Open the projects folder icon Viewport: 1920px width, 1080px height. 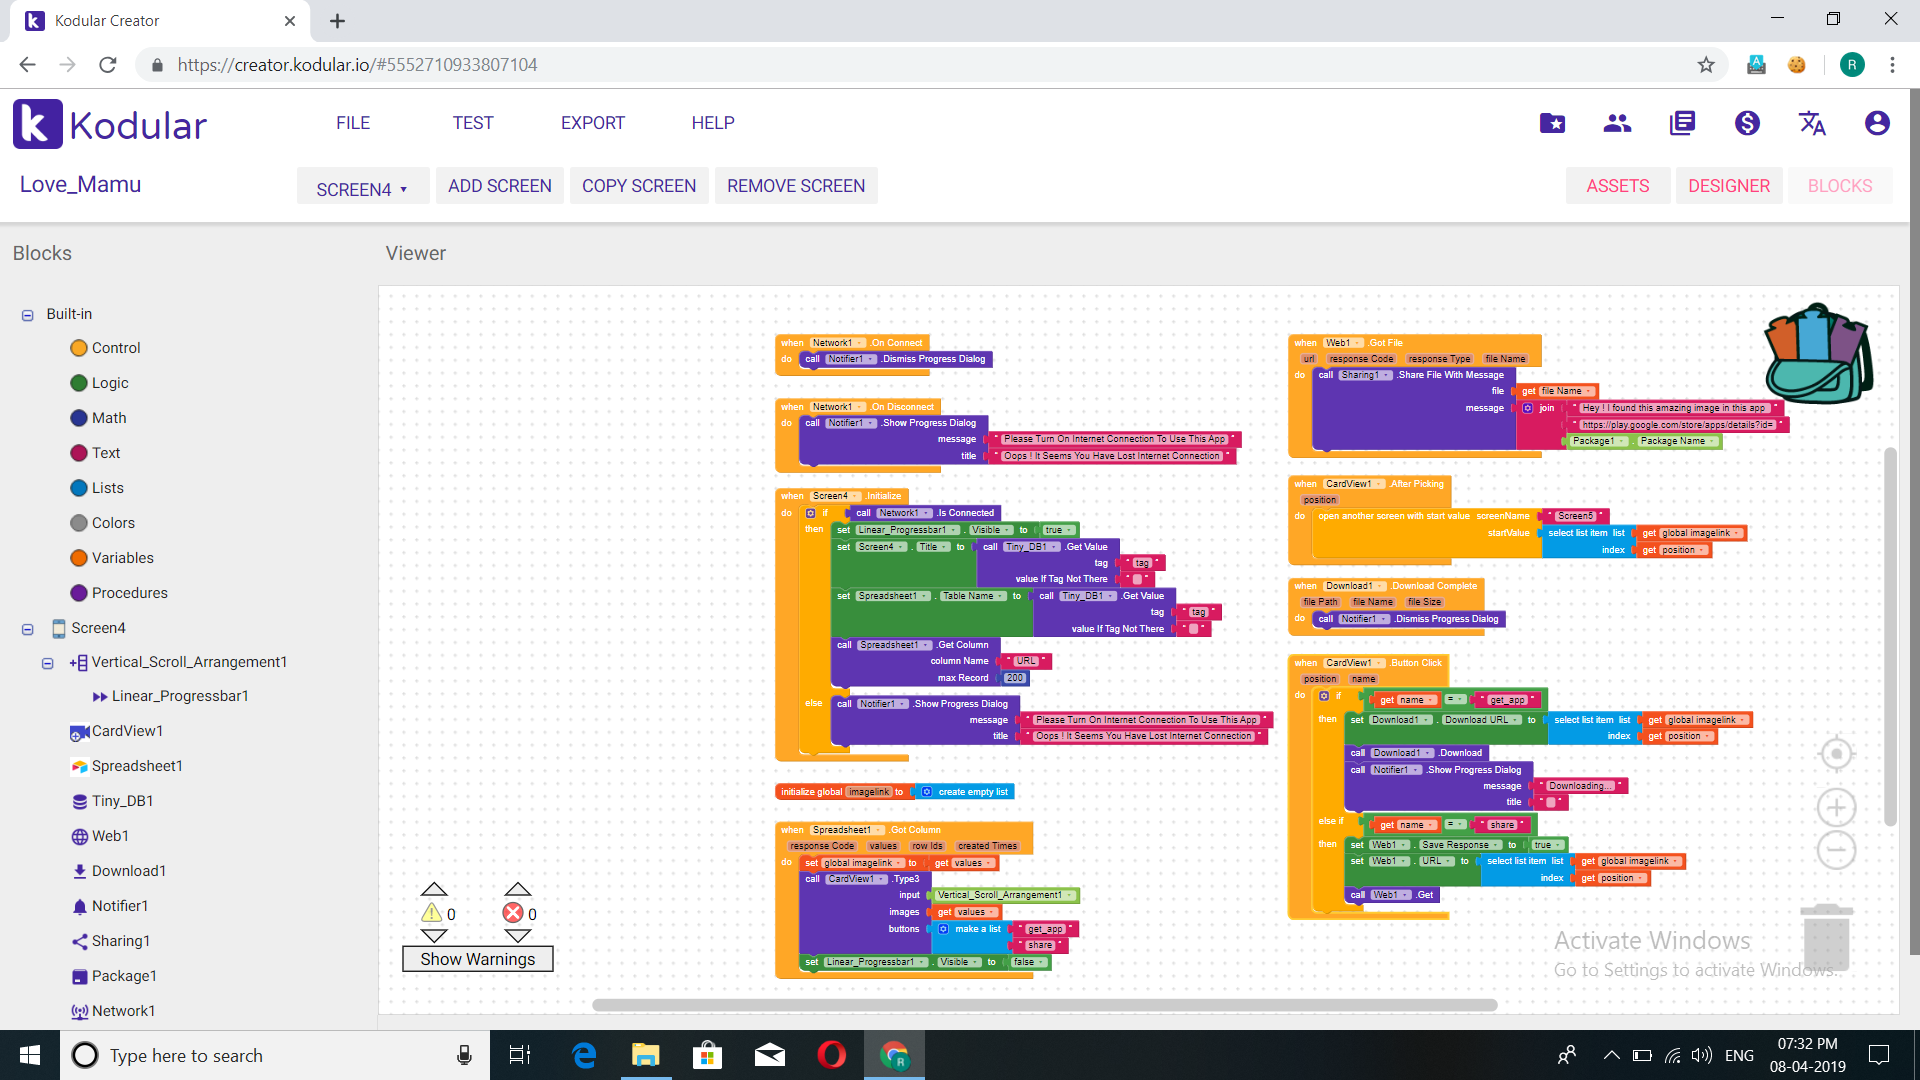[1552, 123]
